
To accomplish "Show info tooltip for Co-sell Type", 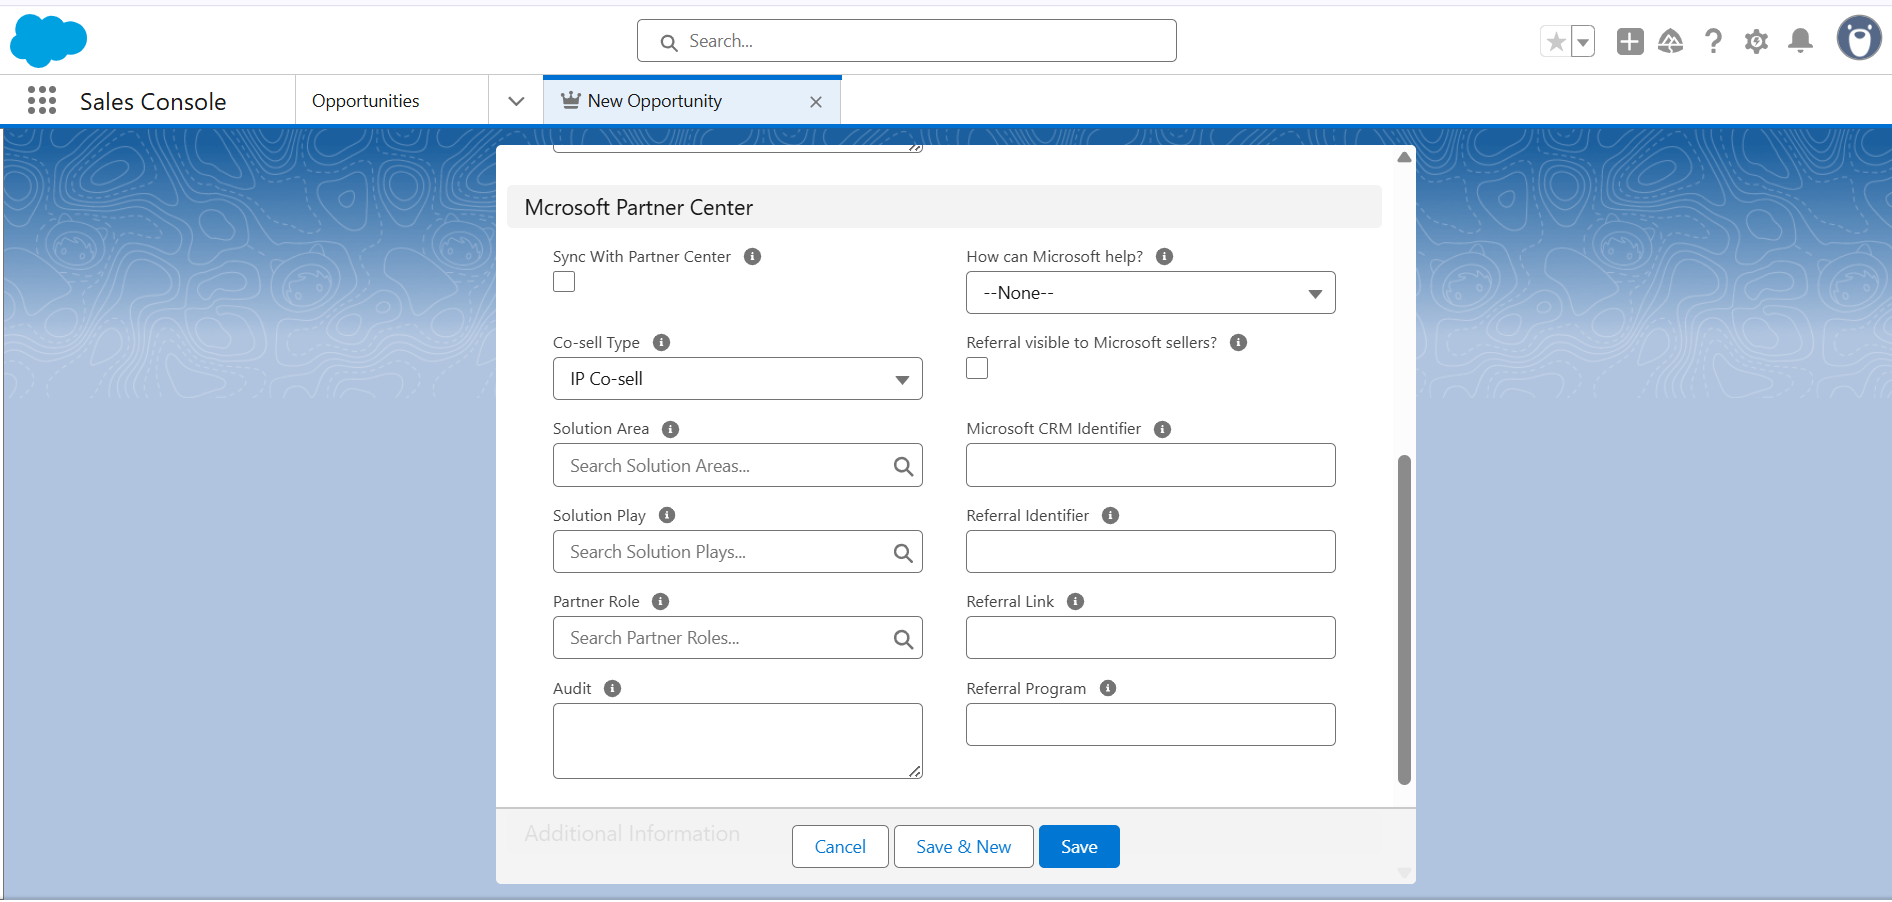I will (x=661, y=342).
